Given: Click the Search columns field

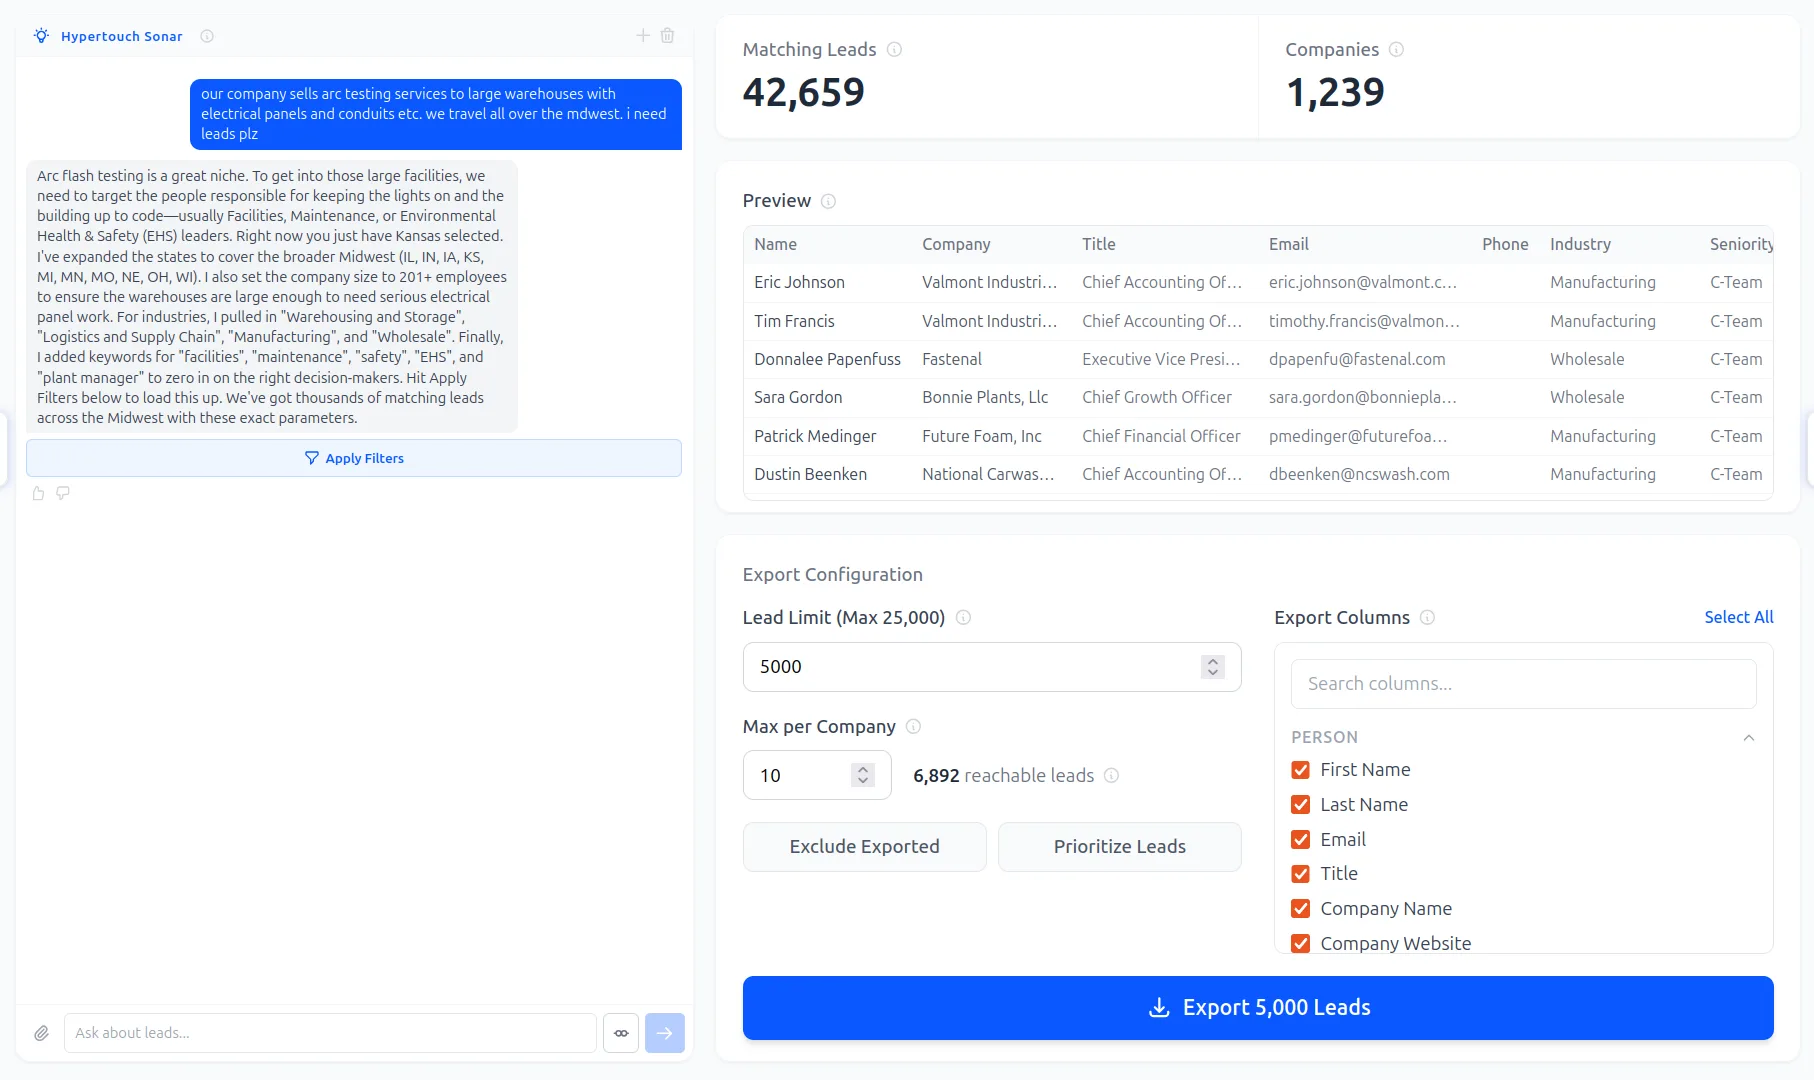Looking at the screenshot, I should (1523, 684).
